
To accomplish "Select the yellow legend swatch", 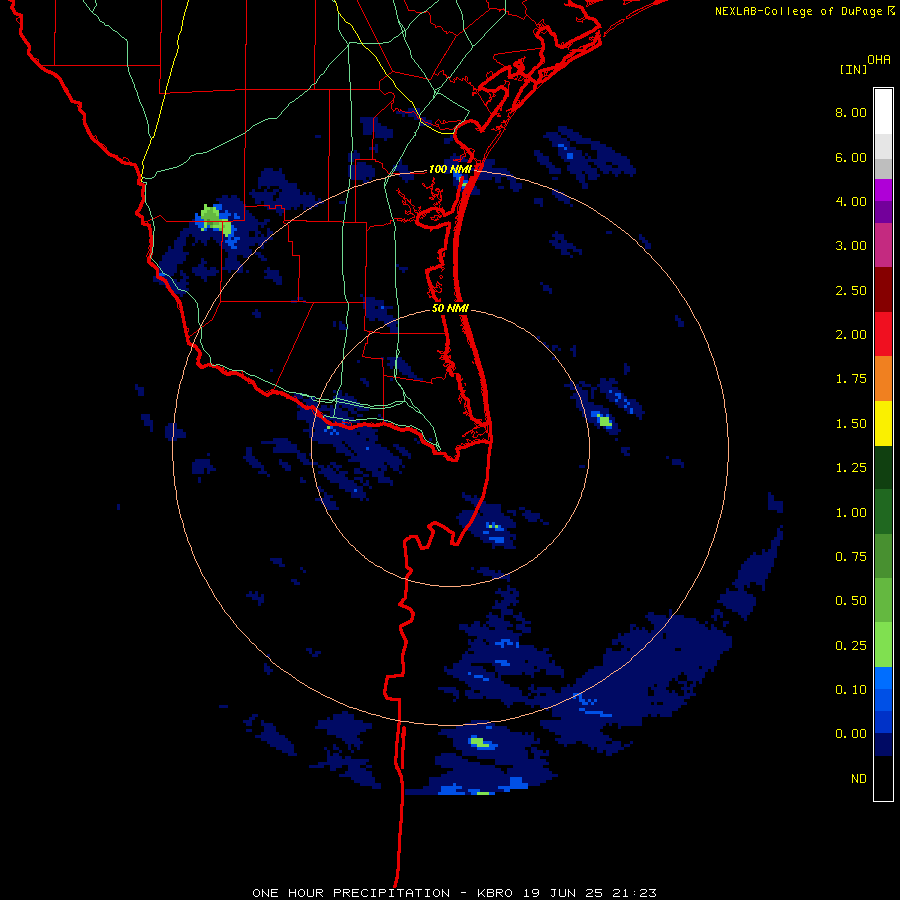I will pyautogui.click(x=883, y=423).
